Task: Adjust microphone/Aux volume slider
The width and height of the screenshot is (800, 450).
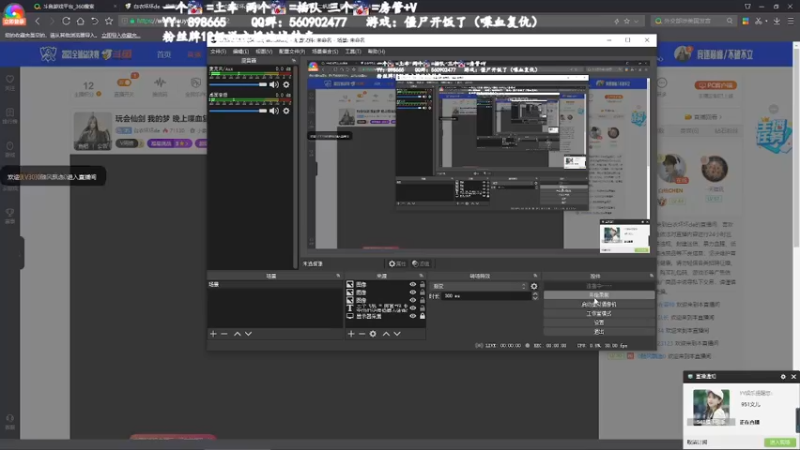Action: (238, 84)
